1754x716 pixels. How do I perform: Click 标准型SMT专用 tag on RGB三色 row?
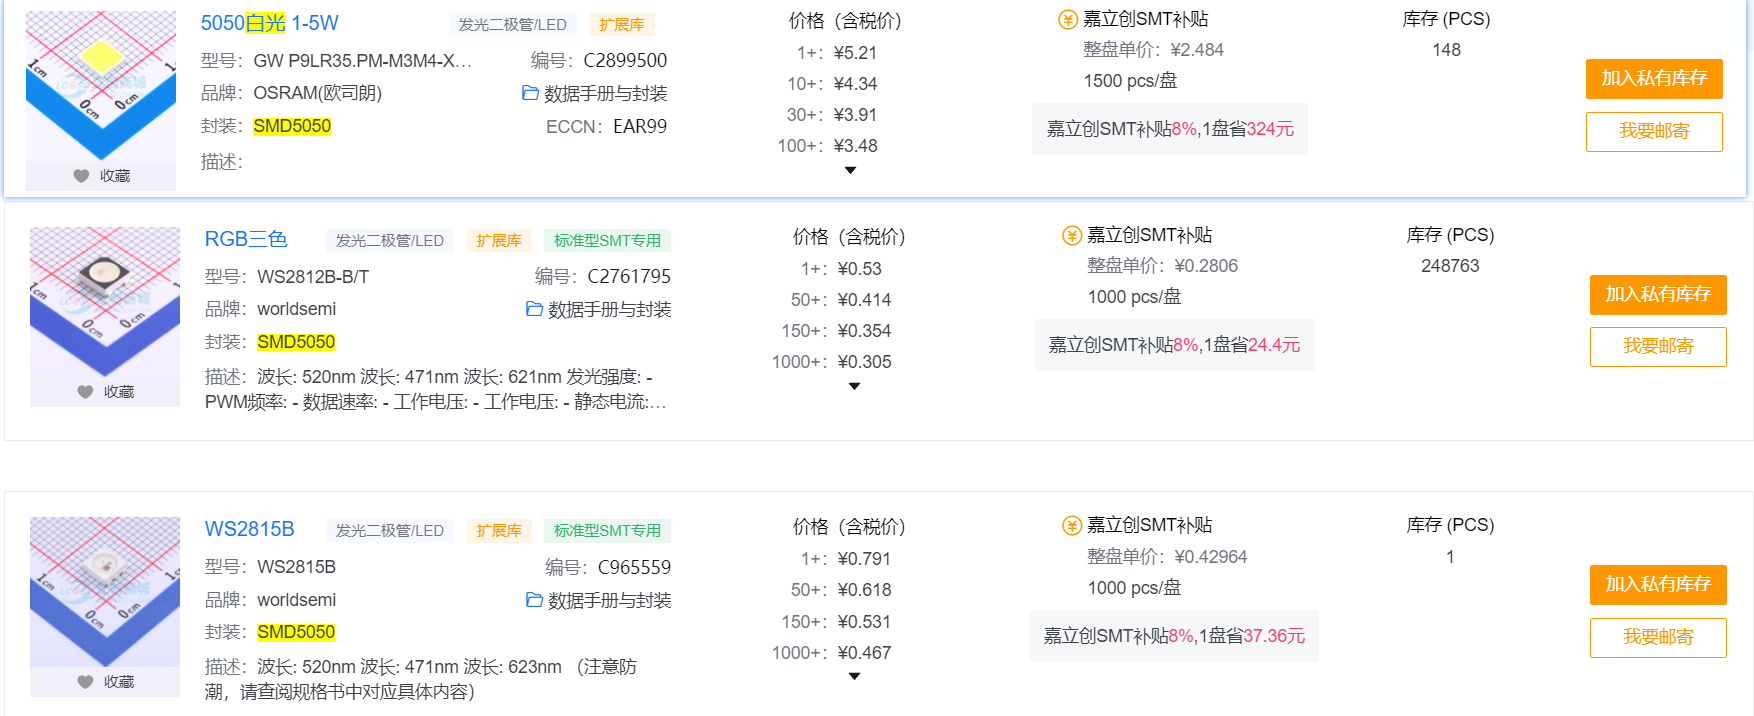tap(607, 241)
